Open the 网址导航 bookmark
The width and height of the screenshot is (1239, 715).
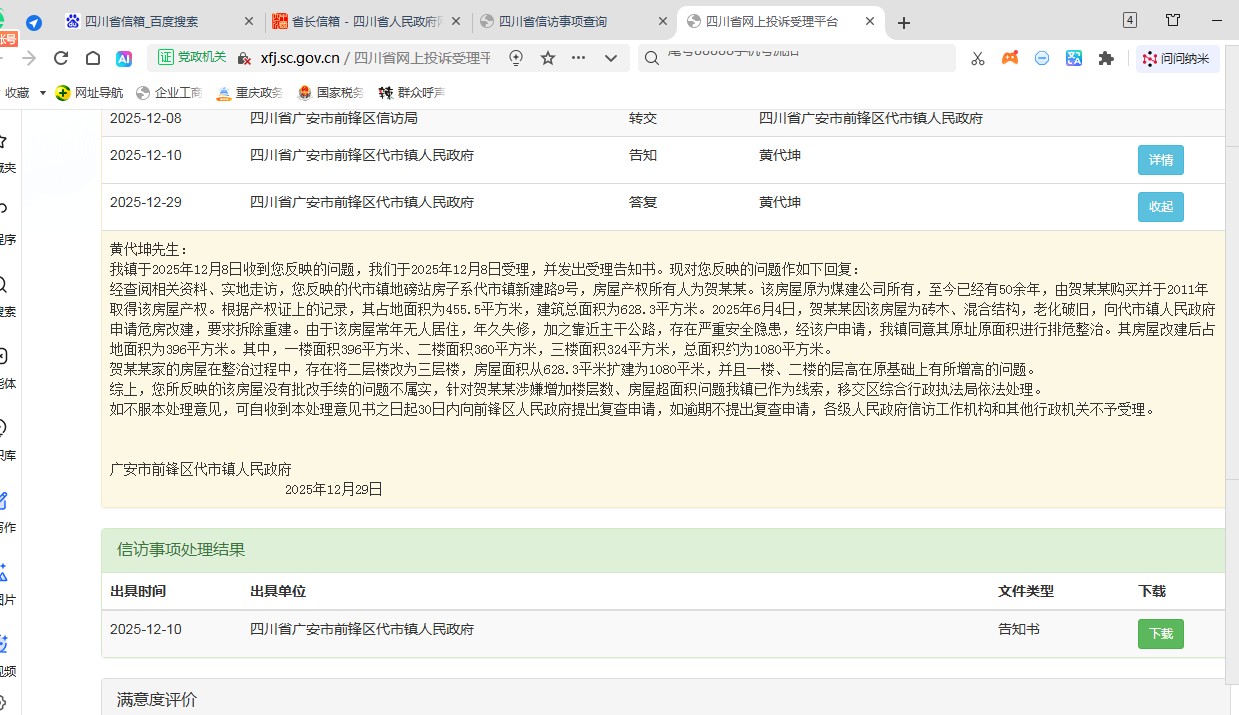(90, 93)
